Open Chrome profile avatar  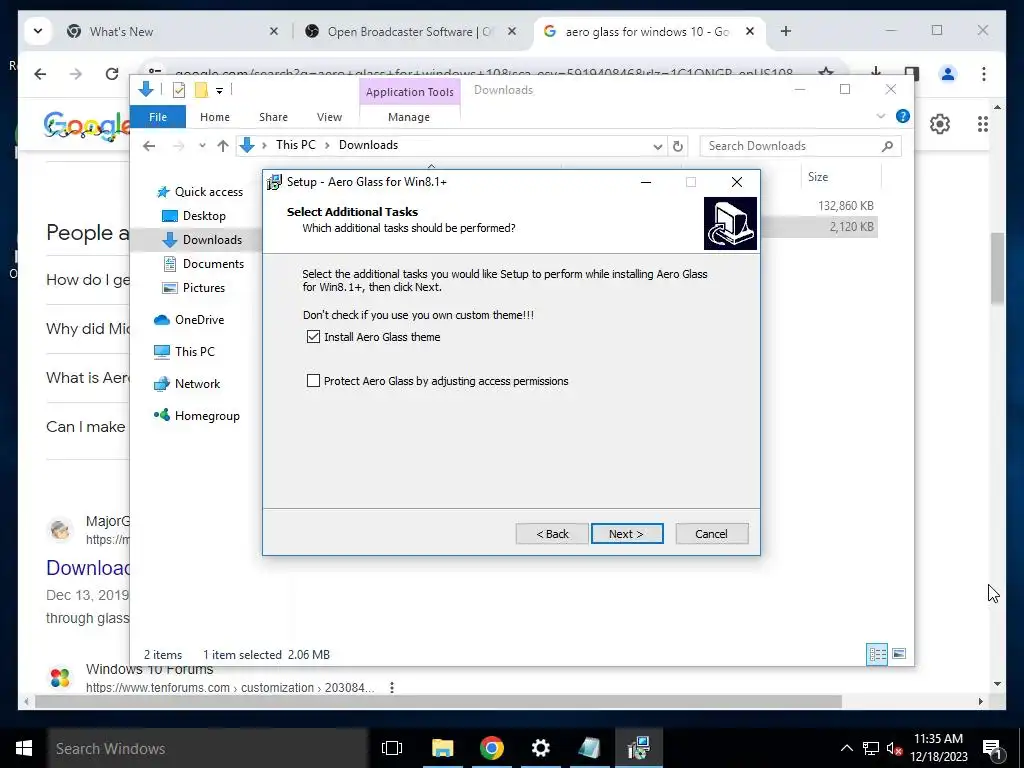click(x=948, y=74)
